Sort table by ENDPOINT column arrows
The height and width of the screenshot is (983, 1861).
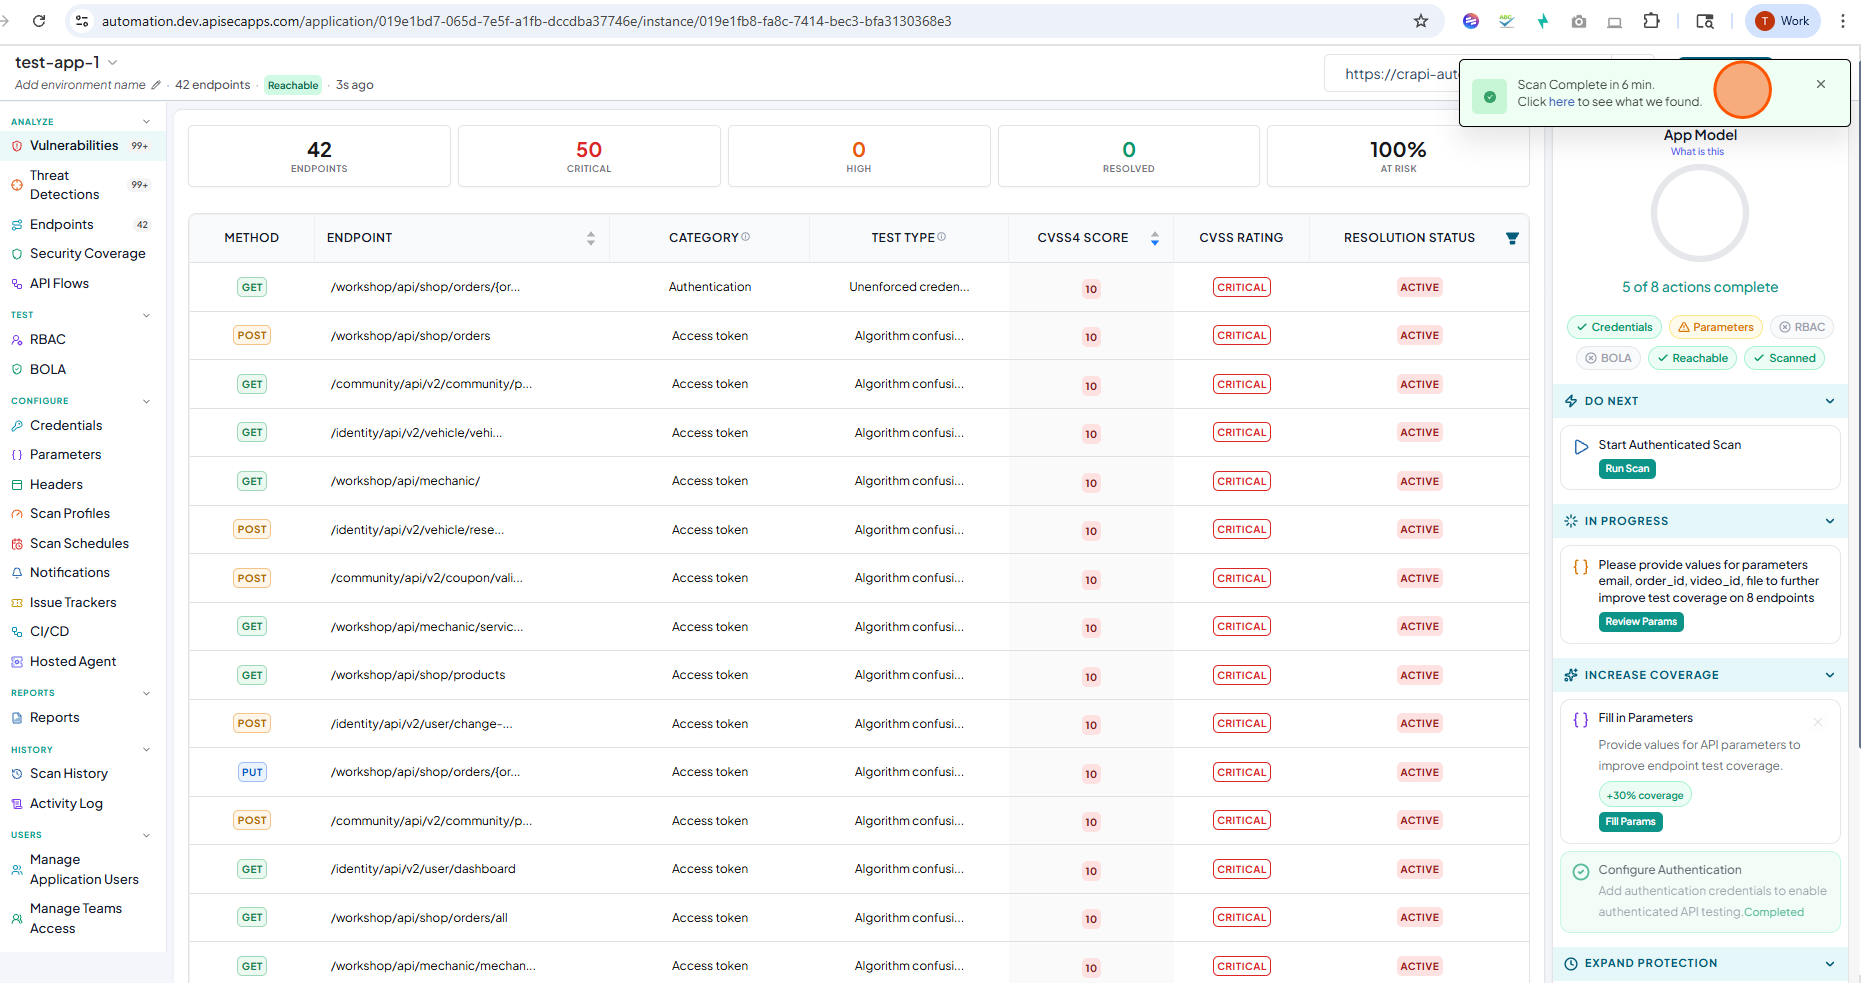point(591,238)
